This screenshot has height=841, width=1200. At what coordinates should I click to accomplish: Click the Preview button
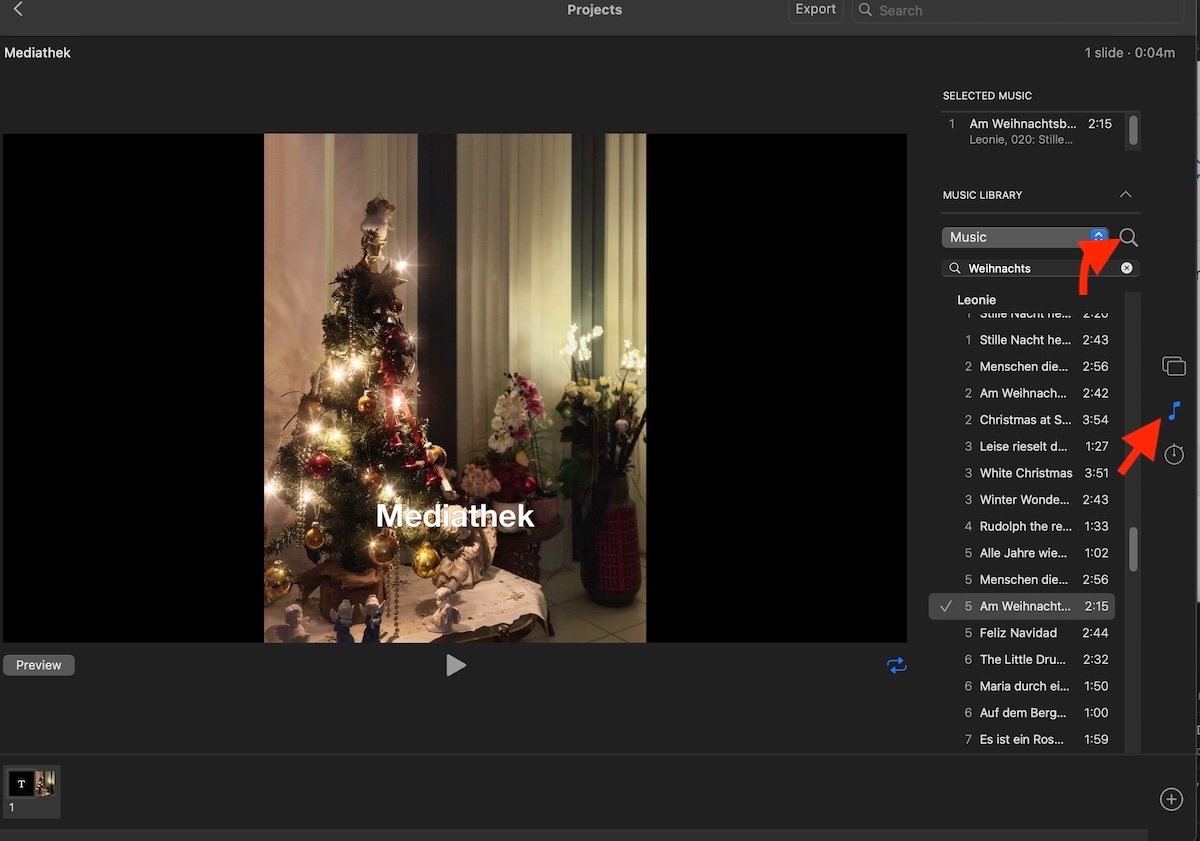coord(38,664)
